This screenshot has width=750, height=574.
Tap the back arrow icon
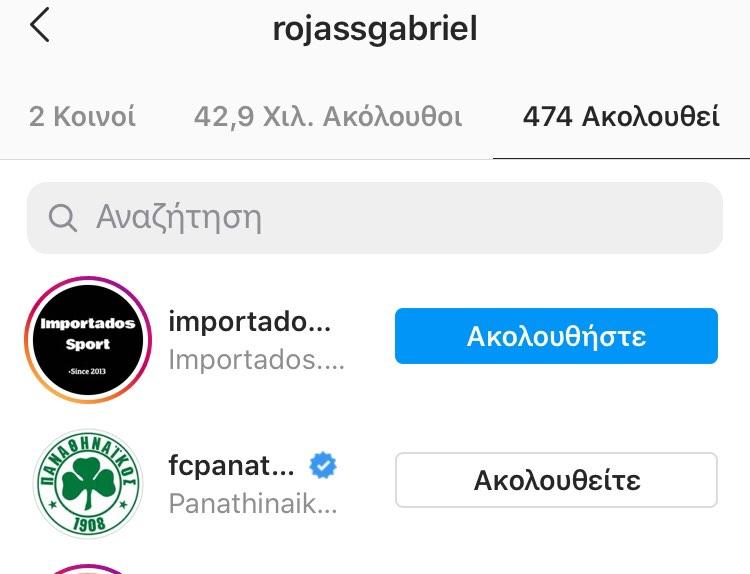pyautogui.click(x=40, y=25)
